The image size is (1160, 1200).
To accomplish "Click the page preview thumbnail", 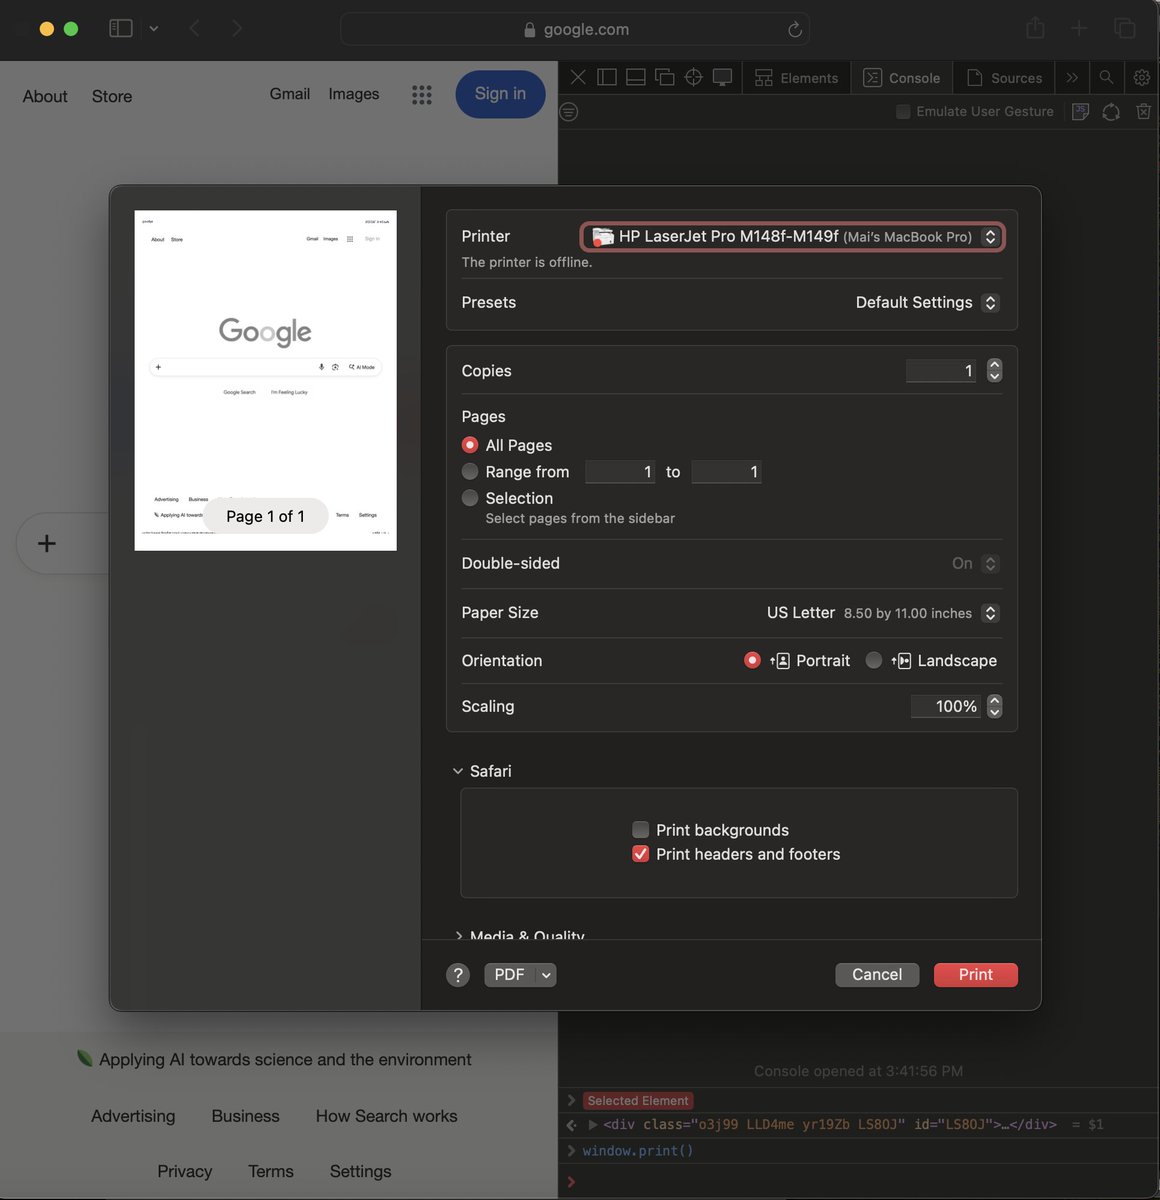I will 266,380.
